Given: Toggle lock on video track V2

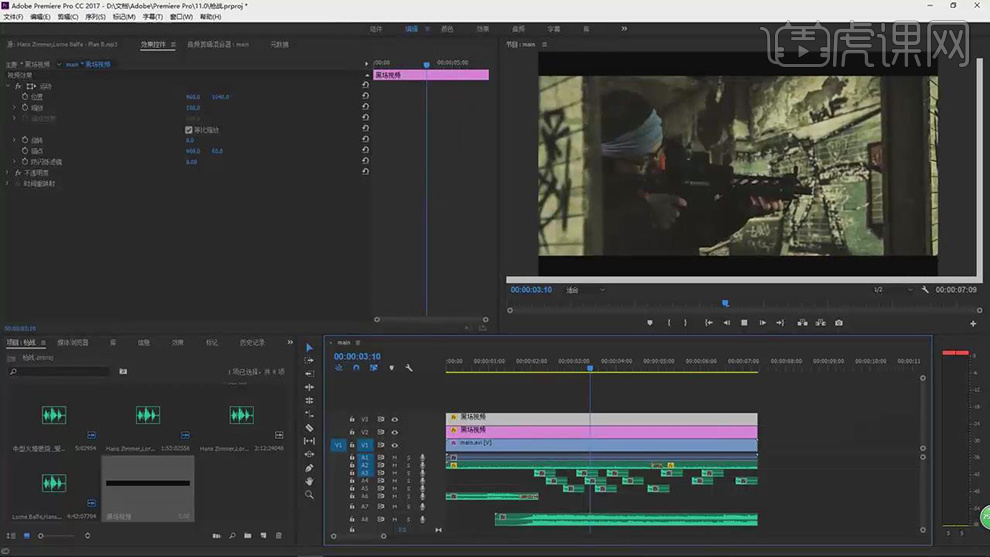Looking at the screenshot, I should pos(352,432).
